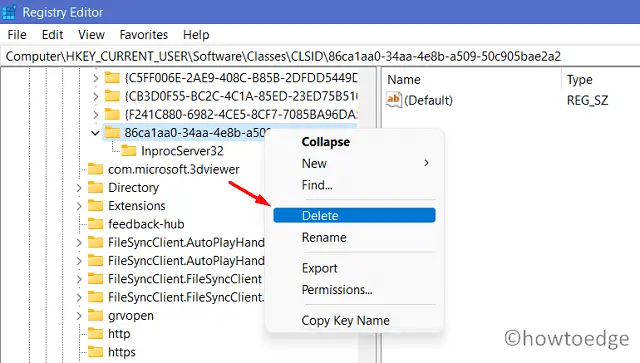Image resolution: width=640 pixels, height=363 pixels.
Task: Click the Name column header
Action: [404, 79]
